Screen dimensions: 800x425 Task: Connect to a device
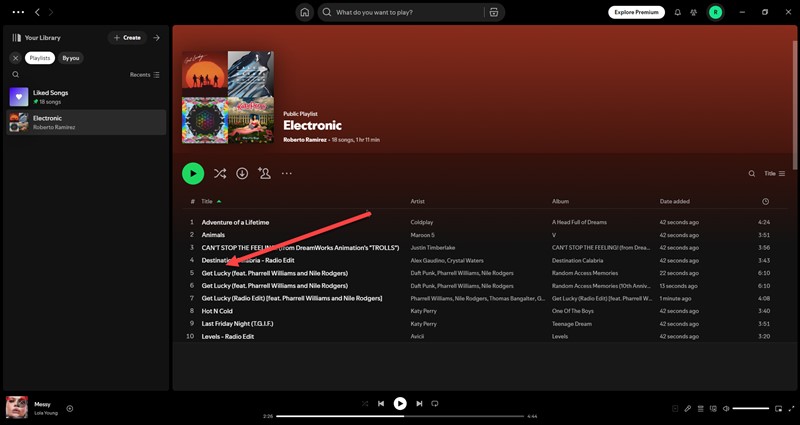pyautogui.click(x=713, y=409)
